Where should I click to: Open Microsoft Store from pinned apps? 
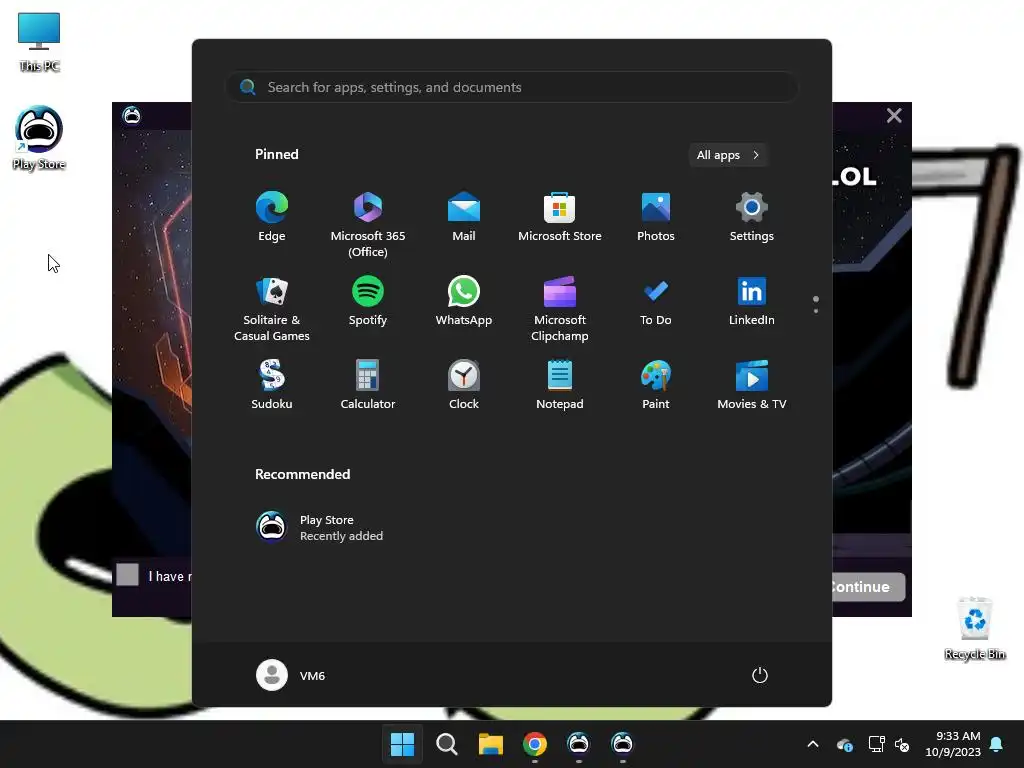560,217
